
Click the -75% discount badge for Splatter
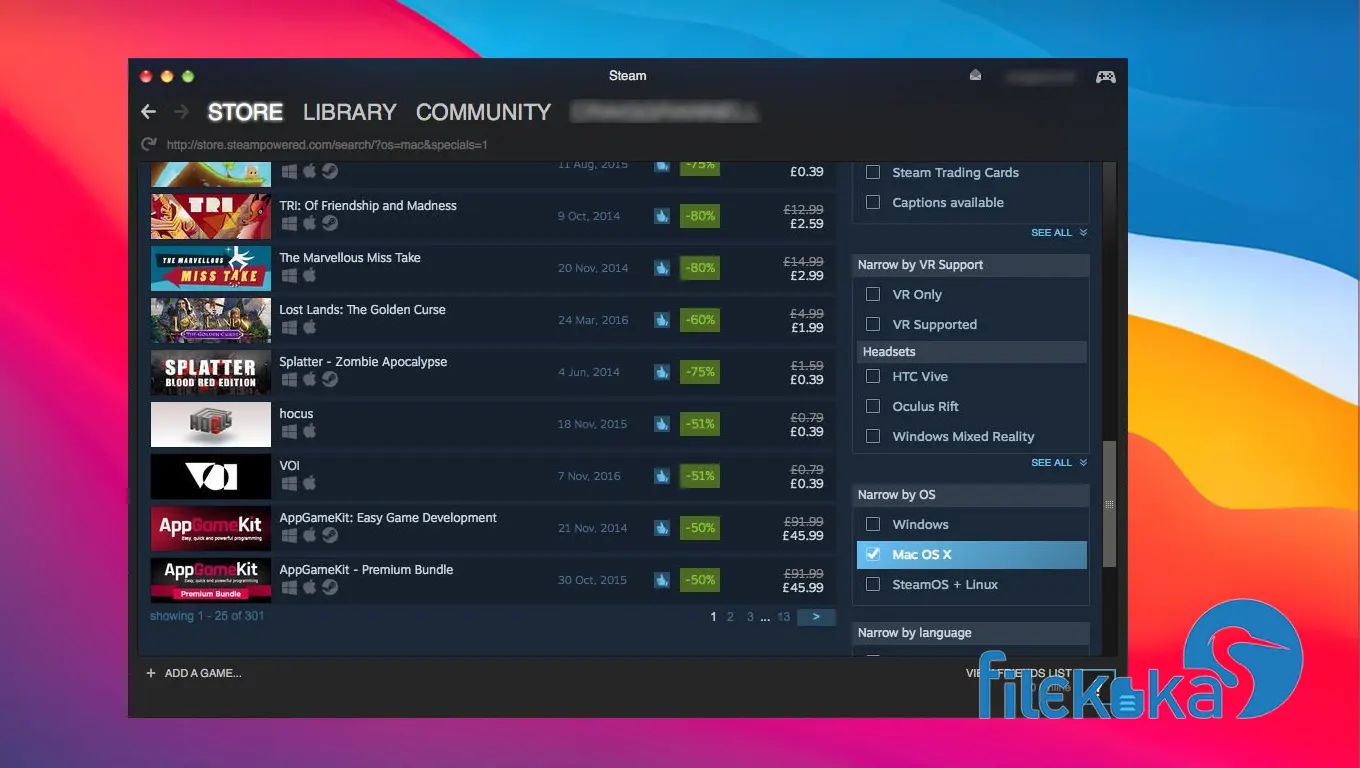click(x=700, y=372)
